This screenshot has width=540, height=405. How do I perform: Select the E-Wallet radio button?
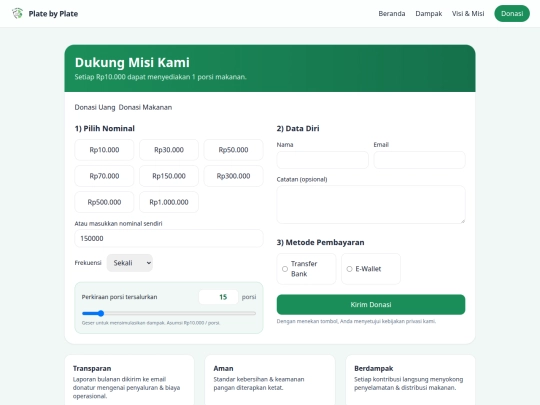point(349,269)
